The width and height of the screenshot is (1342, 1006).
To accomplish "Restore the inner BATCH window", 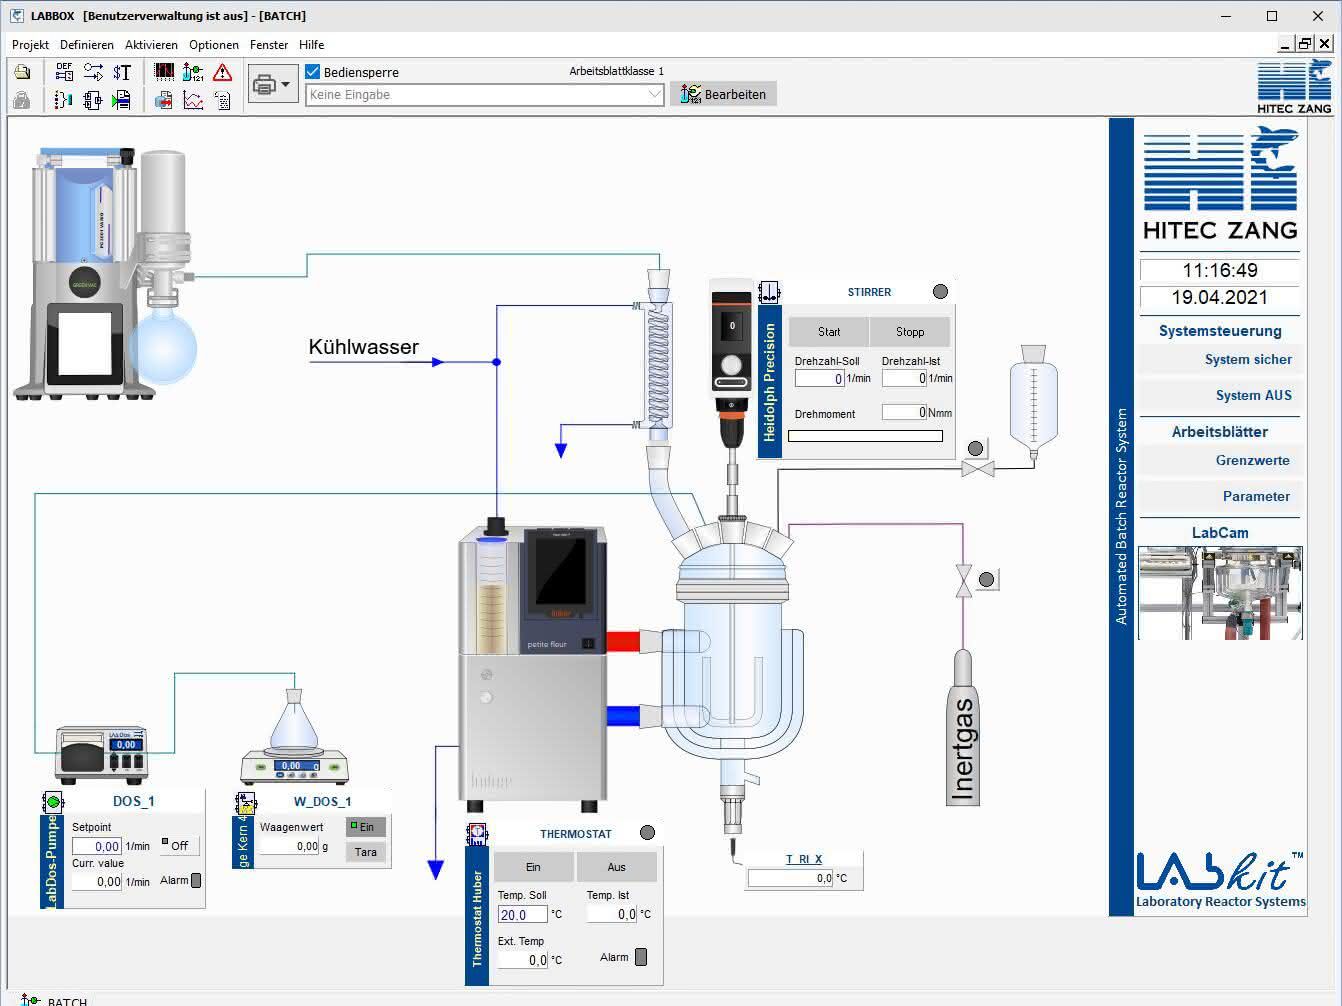I will point(1305,43).
